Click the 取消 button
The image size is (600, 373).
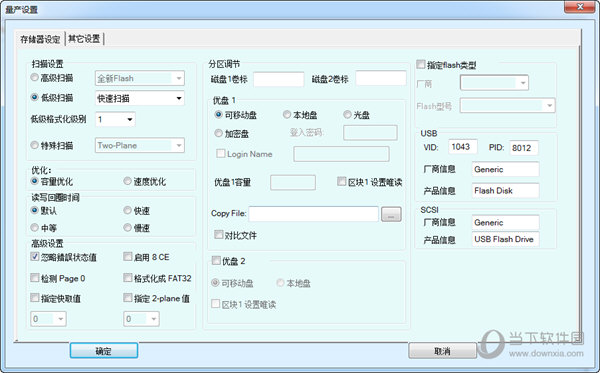coord(442,350)
